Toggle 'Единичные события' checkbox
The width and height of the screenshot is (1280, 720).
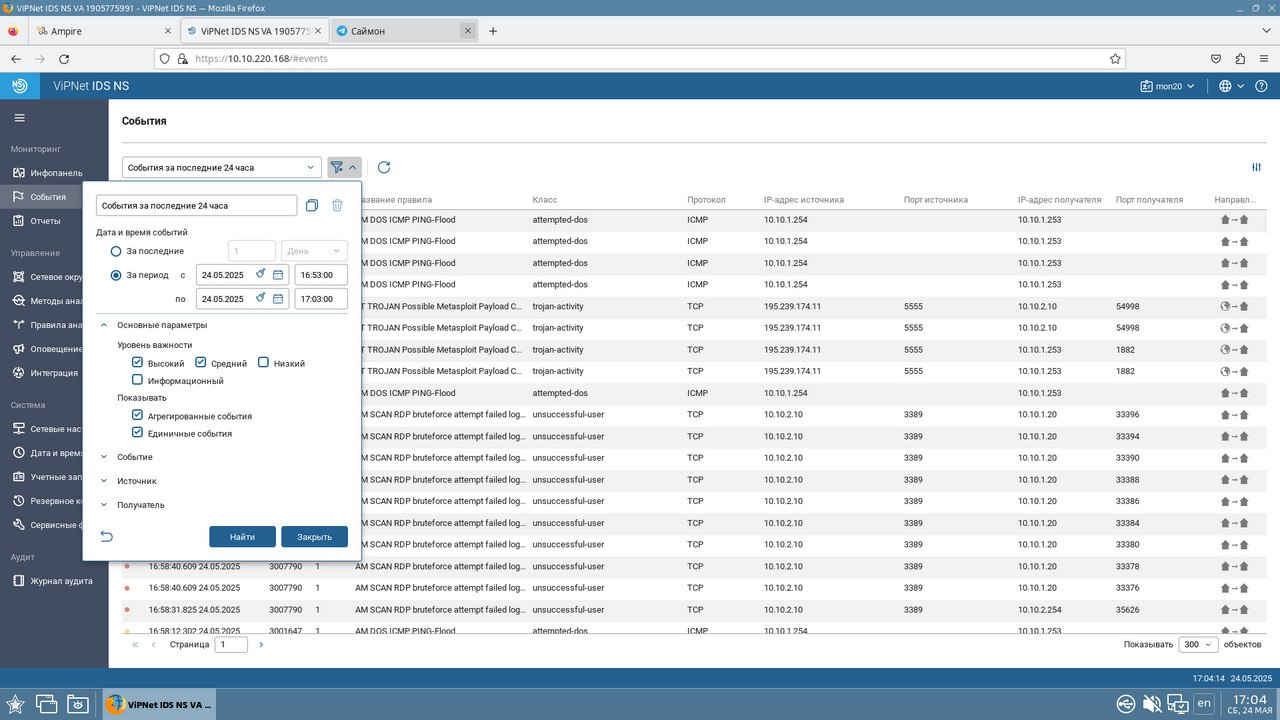click(x=137, y=433)
